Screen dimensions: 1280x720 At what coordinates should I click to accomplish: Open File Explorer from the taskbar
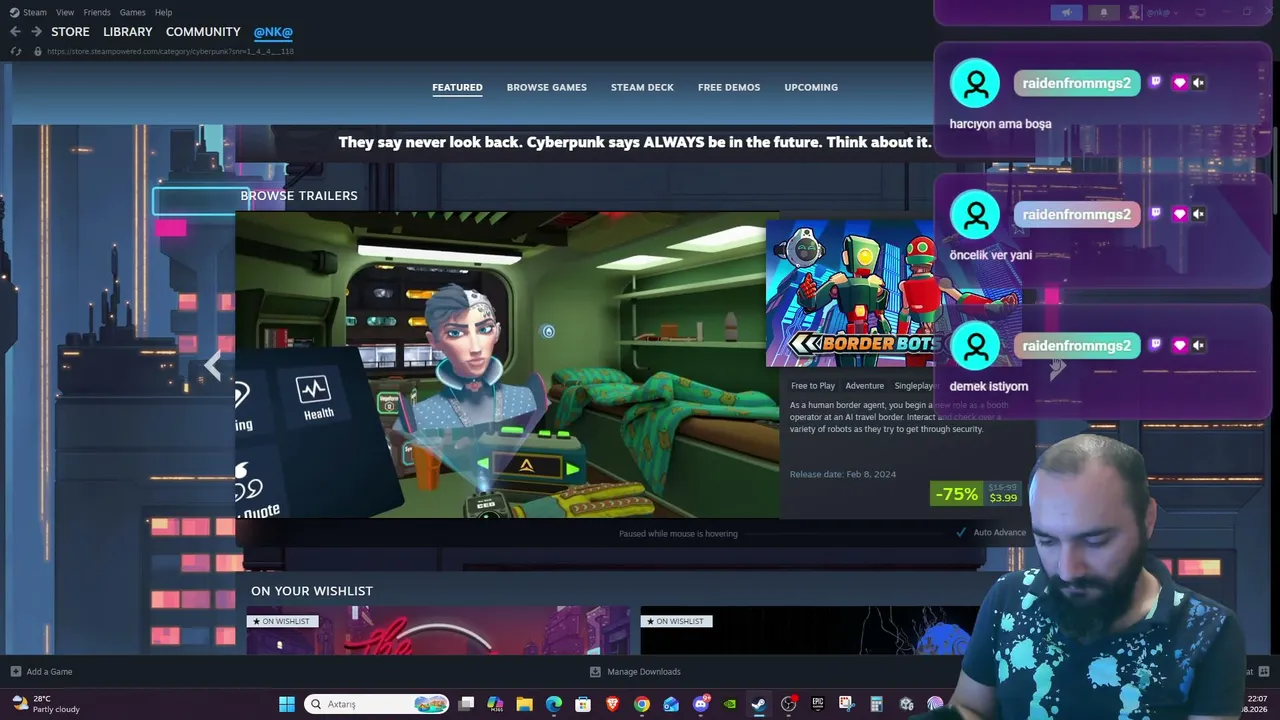click(x=524, y=704)
